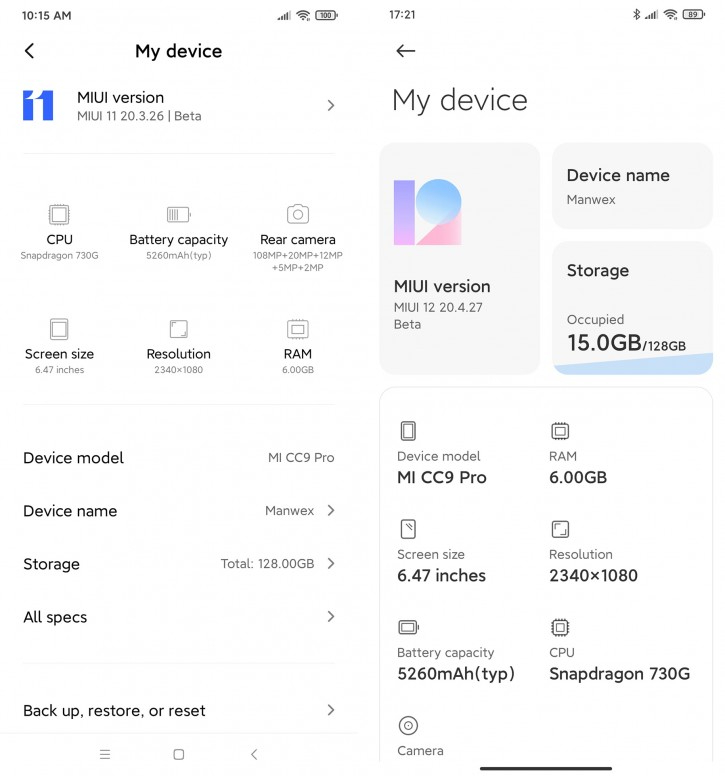725x776 pixels.
Task: Tap the MIUI version card showing MIUI 12 20.4.27
Action: click(459, 258)
